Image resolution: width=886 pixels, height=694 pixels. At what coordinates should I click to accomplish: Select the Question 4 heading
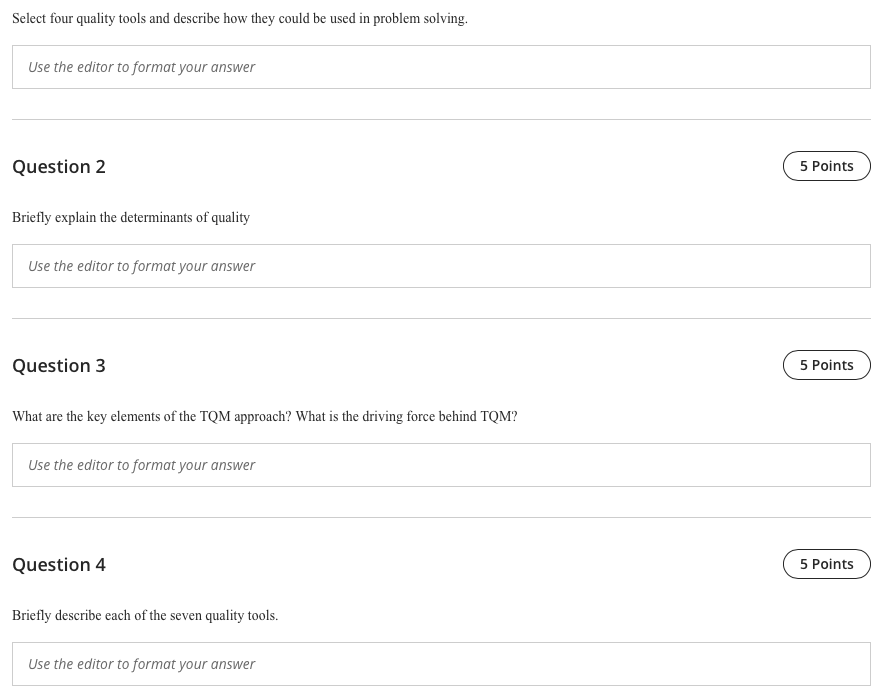(x=59, y=564)
